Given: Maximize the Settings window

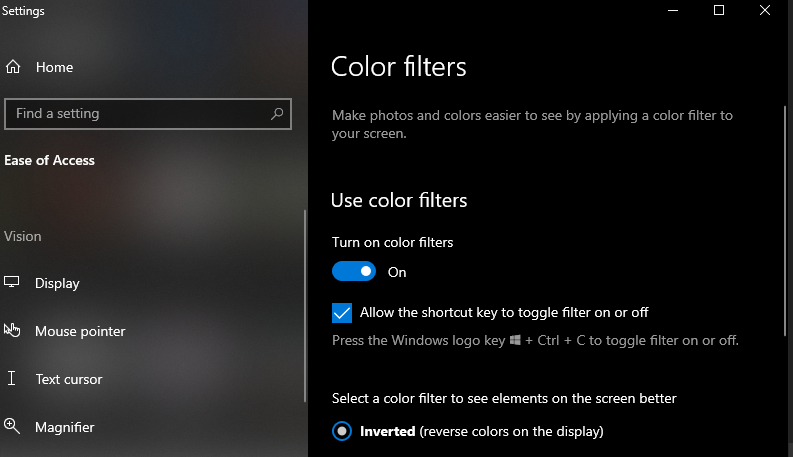Looking at the screenshot, I should pos(719,10).
